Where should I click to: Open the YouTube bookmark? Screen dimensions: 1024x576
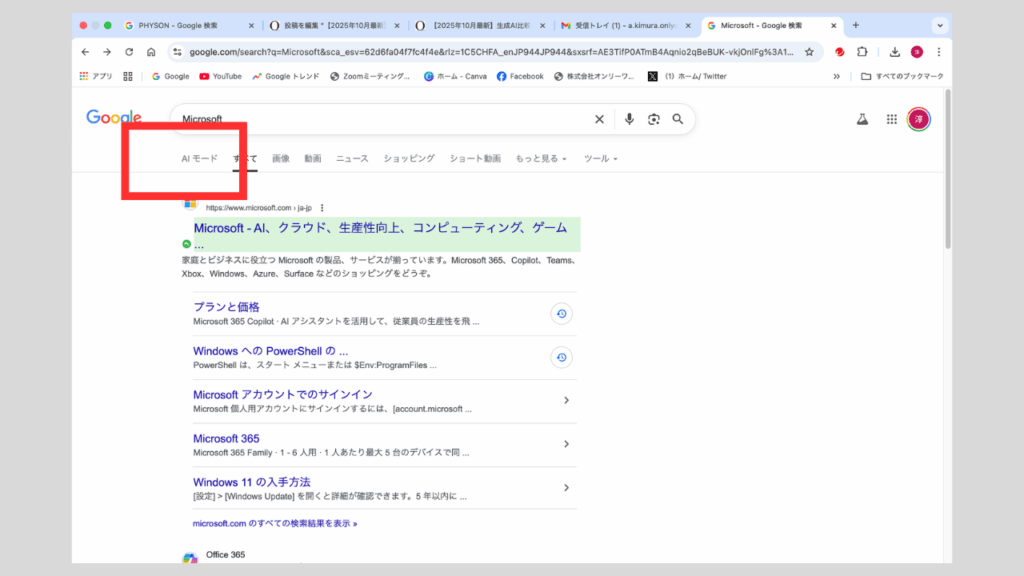[220, 76]
